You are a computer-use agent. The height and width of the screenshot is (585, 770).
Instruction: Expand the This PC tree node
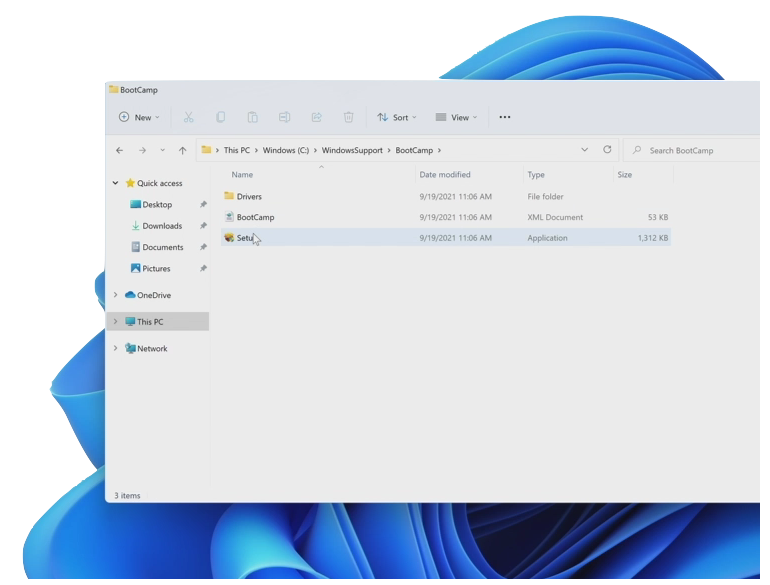(x=115, y=321)
